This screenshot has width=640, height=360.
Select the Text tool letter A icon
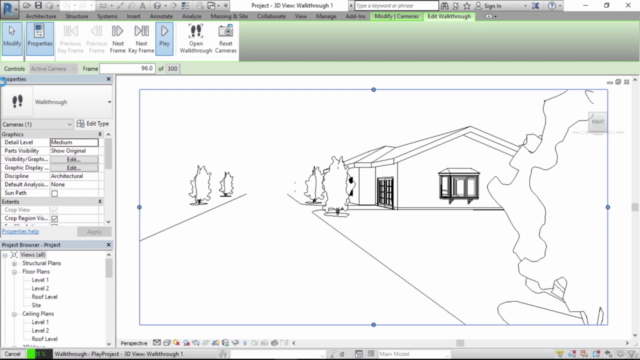click(143, 6)
